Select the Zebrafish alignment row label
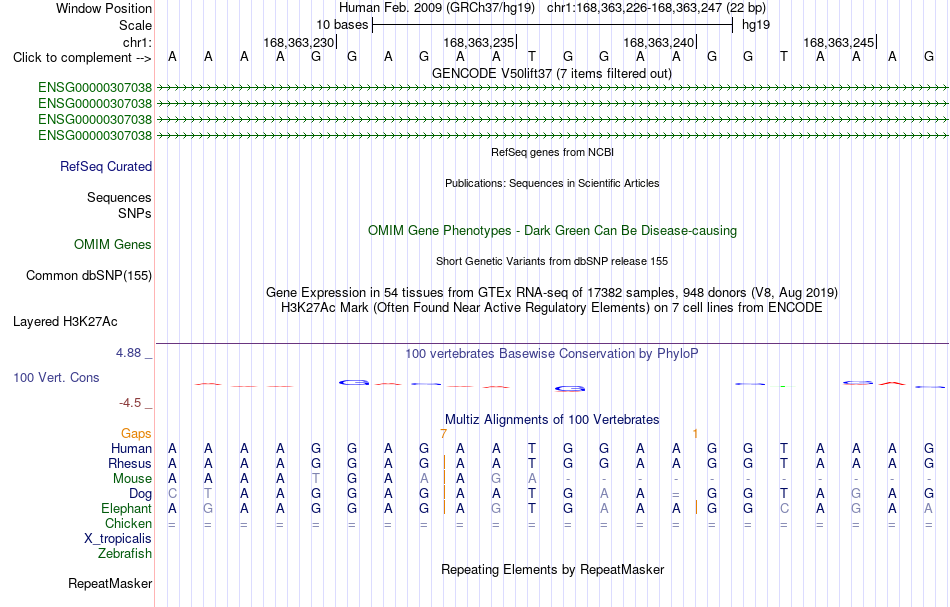Viewport: 950px width, 607px height. 125,553
